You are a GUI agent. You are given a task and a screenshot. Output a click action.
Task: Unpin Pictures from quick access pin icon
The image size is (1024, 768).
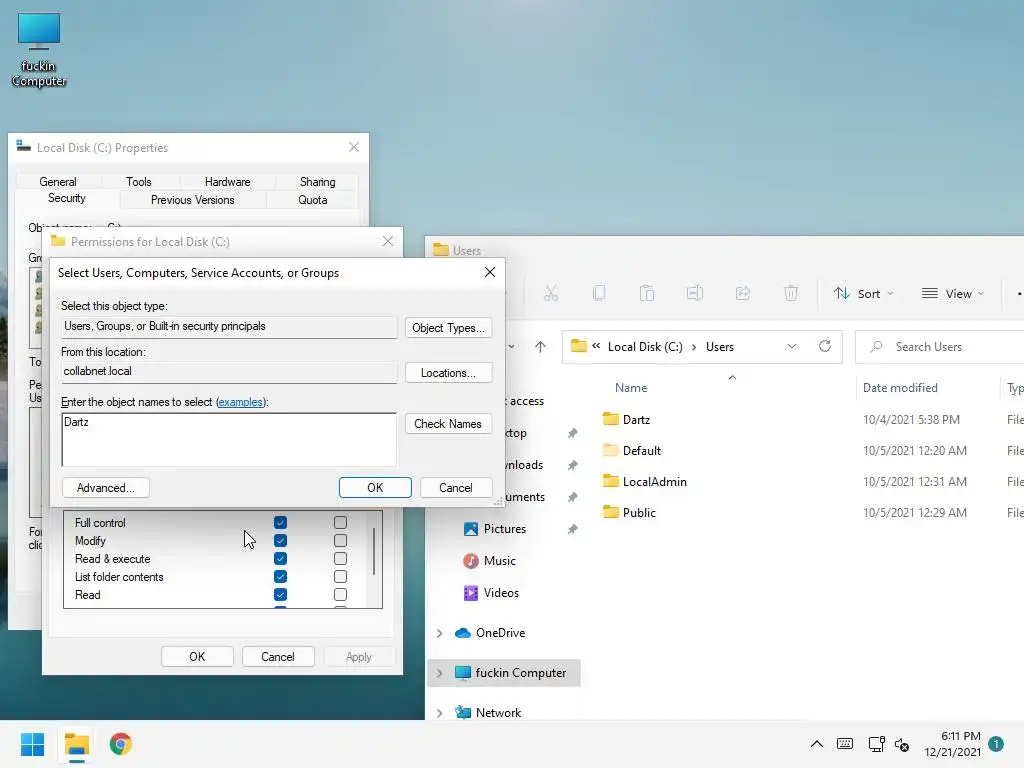pos(572,530)
